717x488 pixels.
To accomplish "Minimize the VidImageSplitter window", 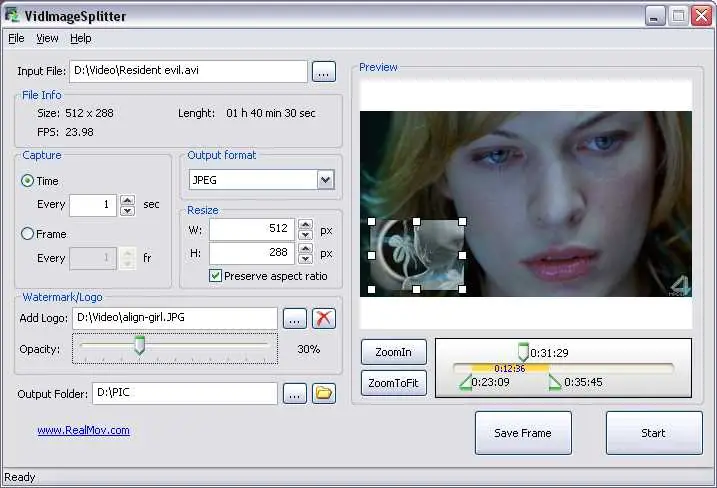I will click(x=655, y=16).
